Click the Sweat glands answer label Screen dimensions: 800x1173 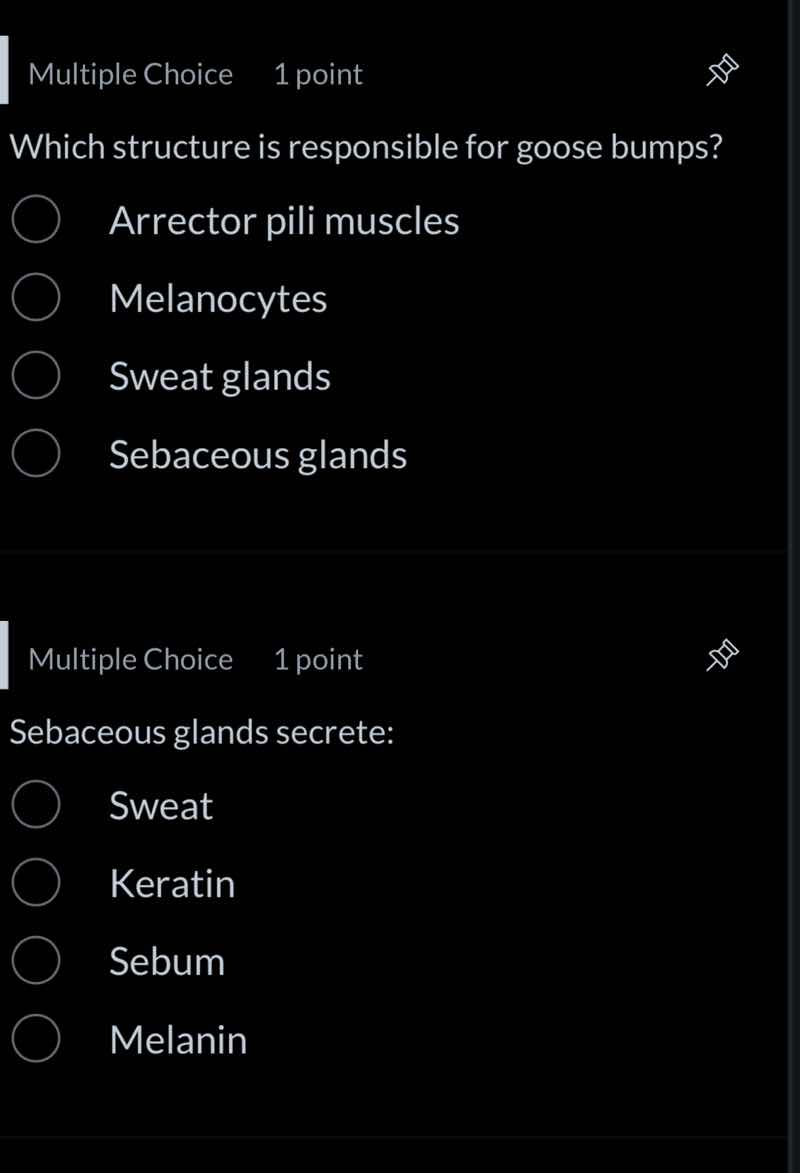pyautogui.click(x=220, y=377)
